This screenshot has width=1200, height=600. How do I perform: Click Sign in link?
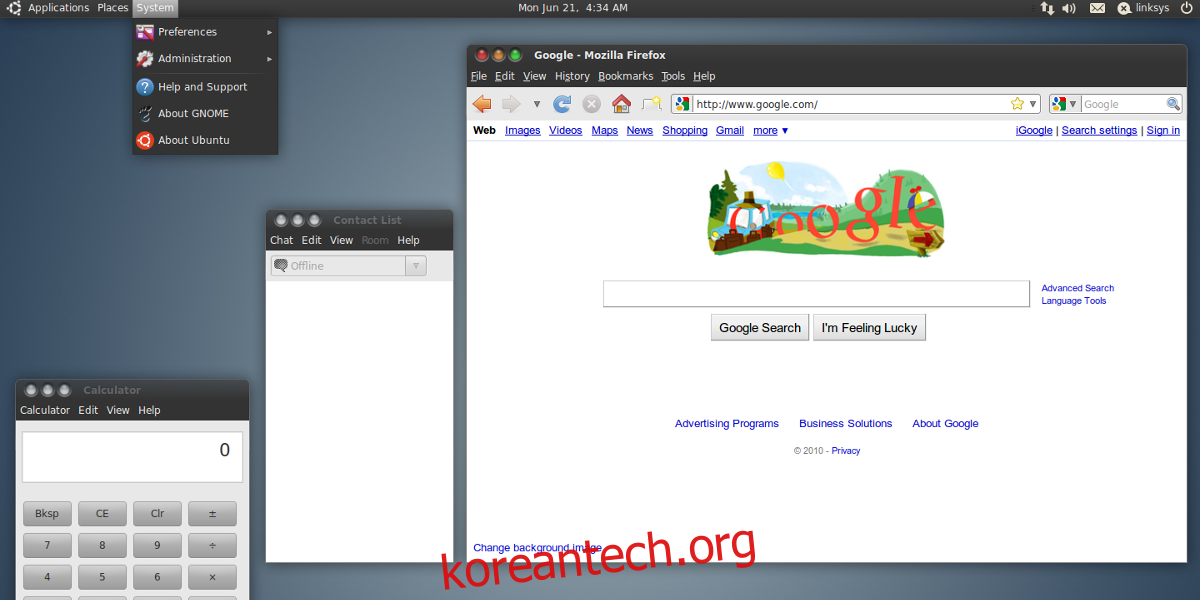pos(1163,131)
